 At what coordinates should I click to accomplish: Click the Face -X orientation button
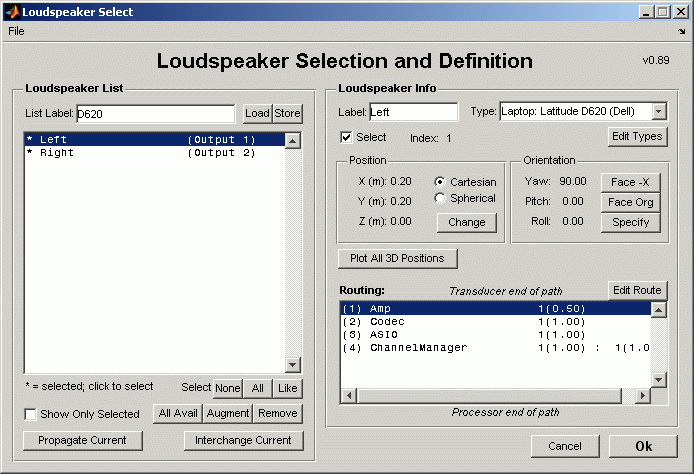[630, 182]
